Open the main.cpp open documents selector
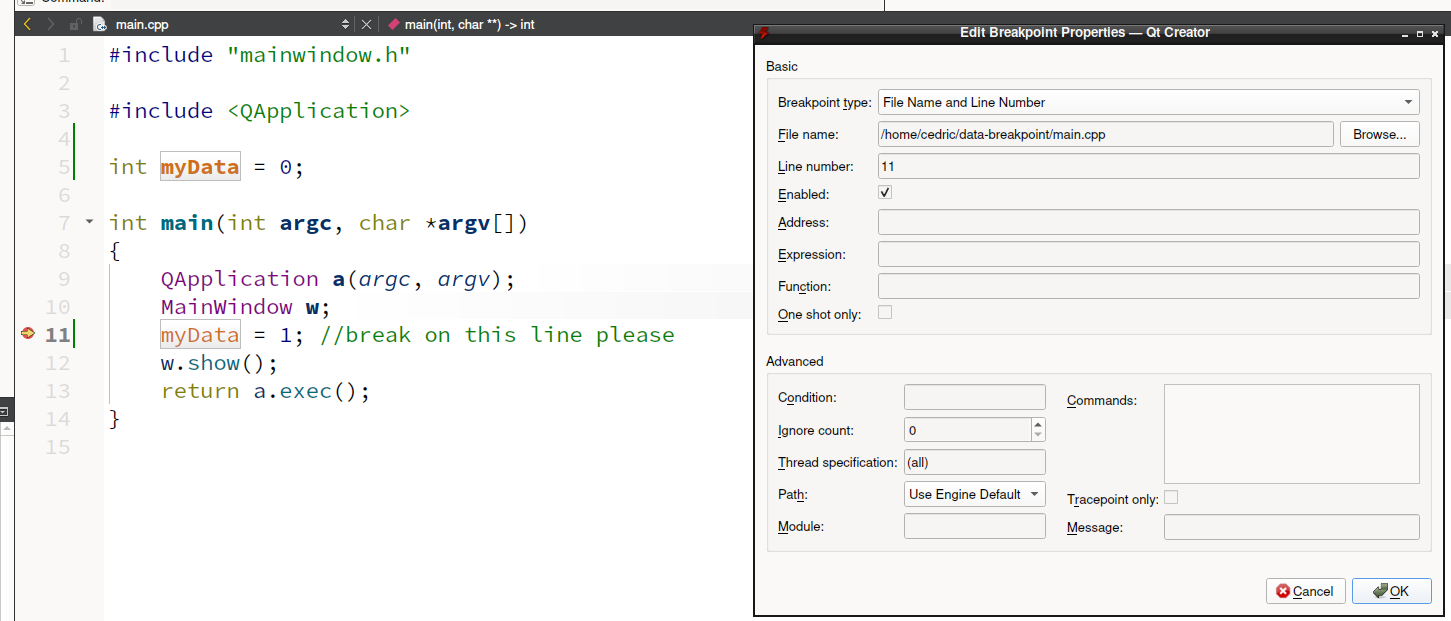Viewport: 1451px width, 621px height. [x=346, y=24]
